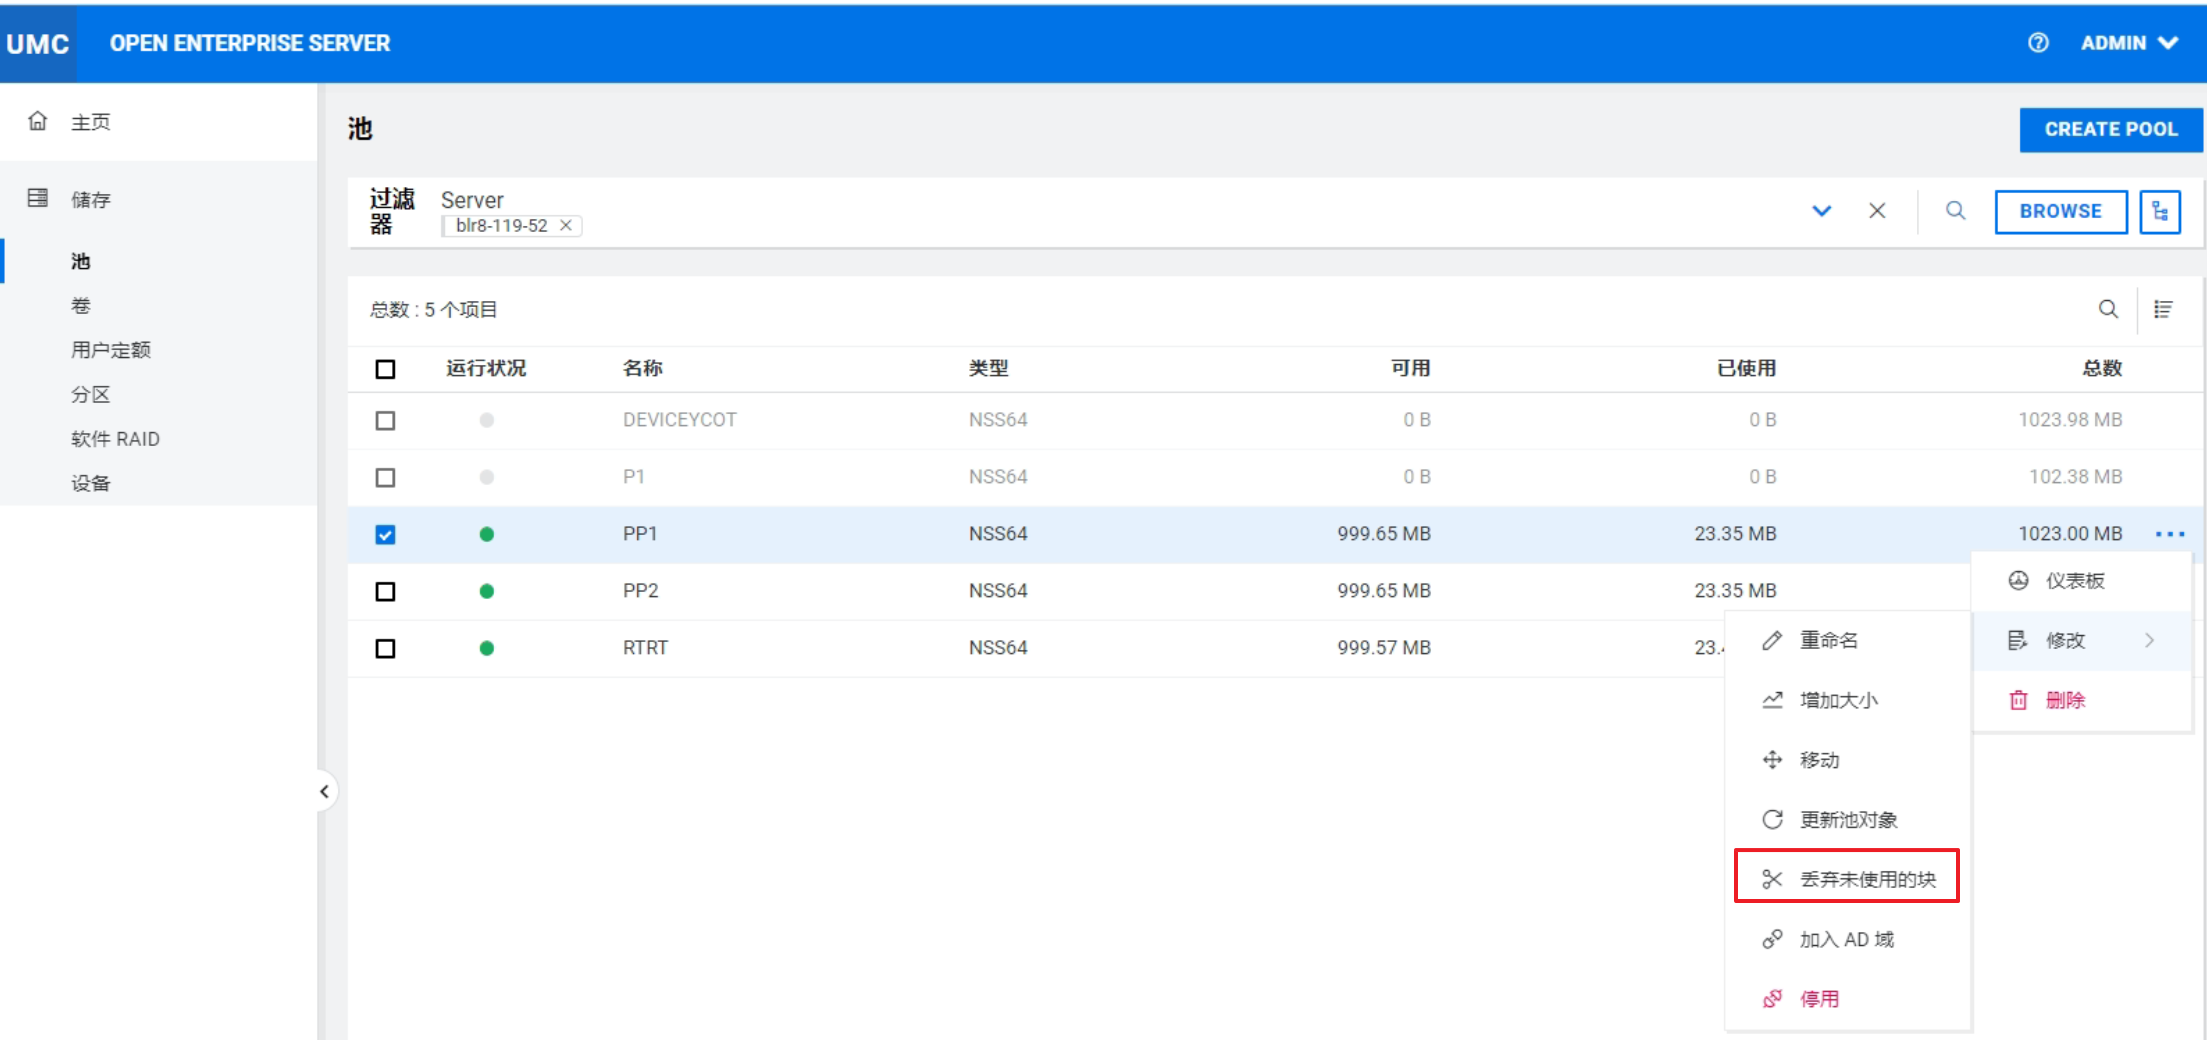Click the home icon in sidebar

(38, 122)
